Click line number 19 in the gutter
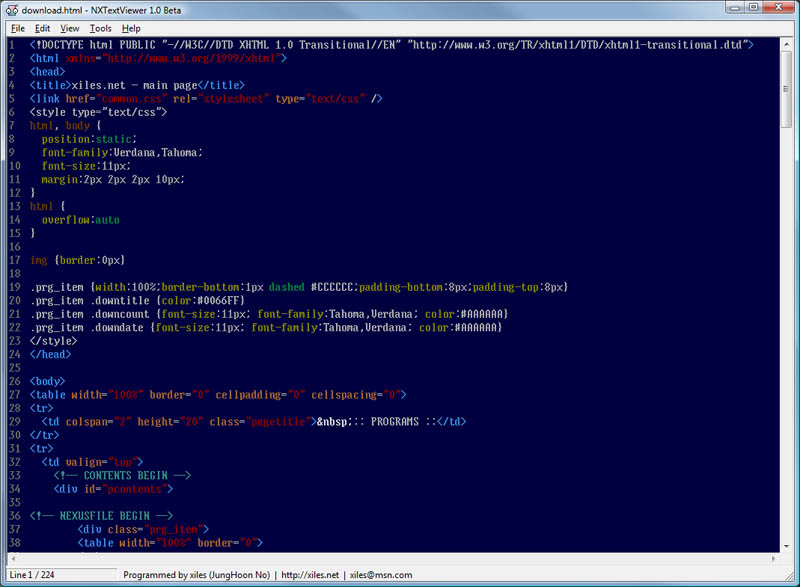Viewport: 800px width, 587px height. coord(15,287)
